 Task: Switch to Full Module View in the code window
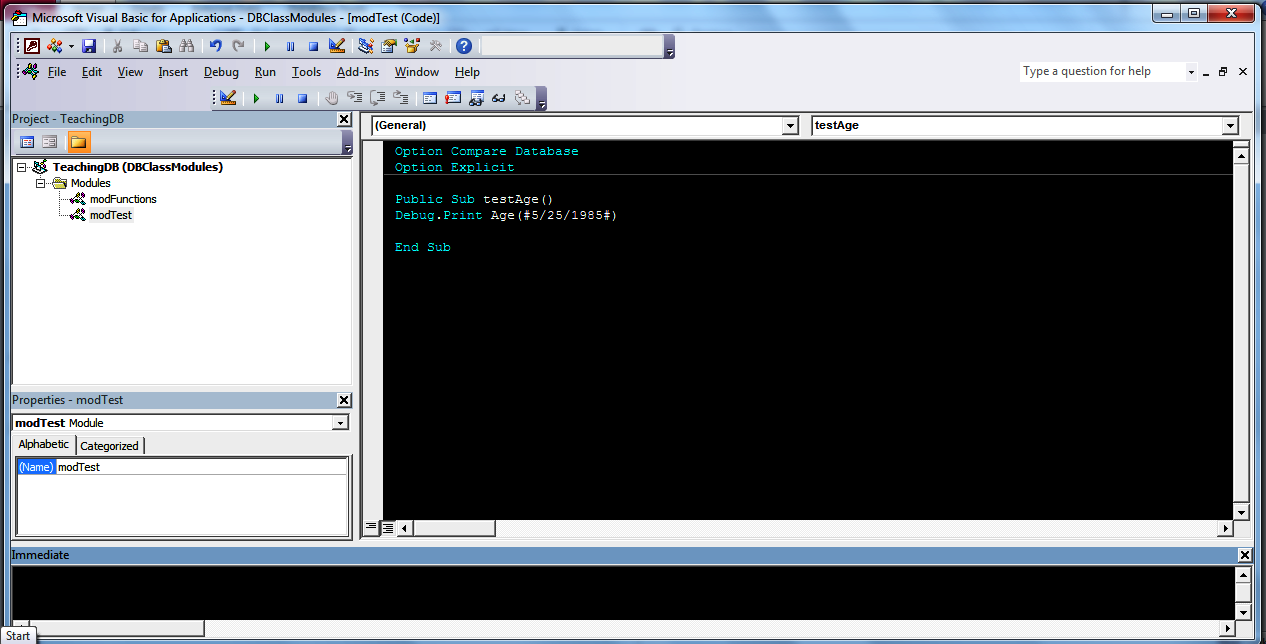click(x=387, y=527)
